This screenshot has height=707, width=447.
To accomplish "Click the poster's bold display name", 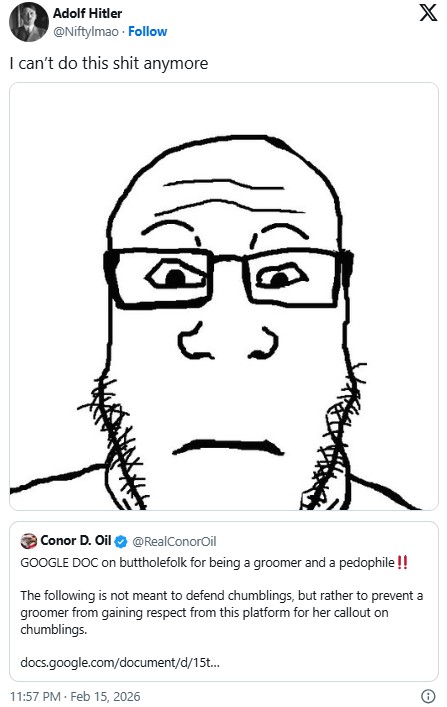I will click(x=88, y=14).
